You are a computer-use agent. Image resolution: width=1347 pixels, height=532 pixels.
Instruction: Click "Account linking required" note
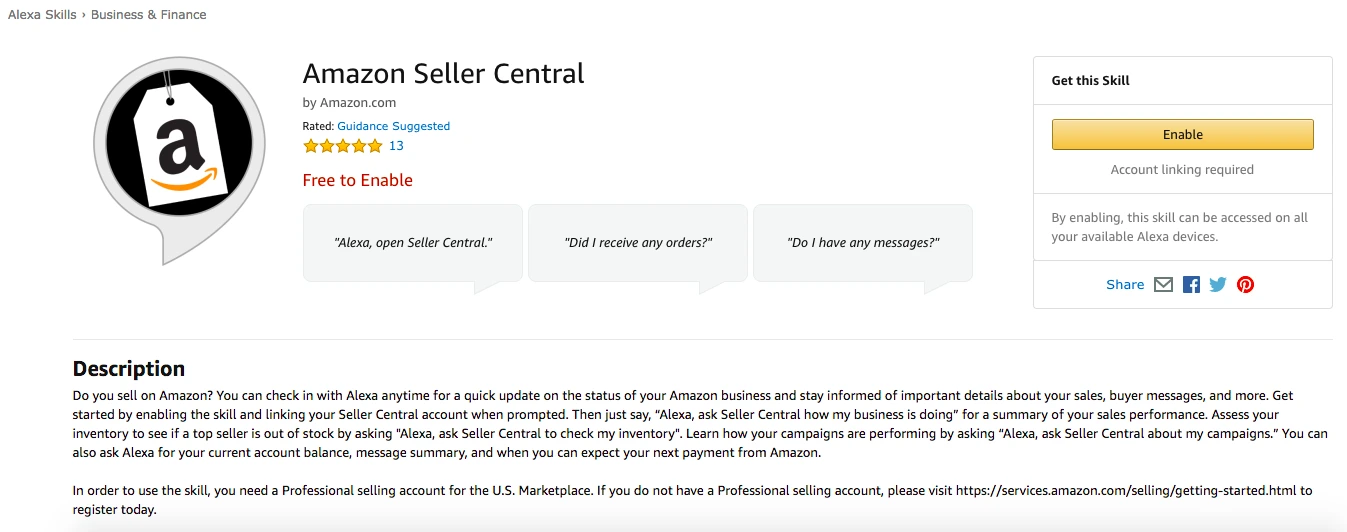tap(1182, 170)
